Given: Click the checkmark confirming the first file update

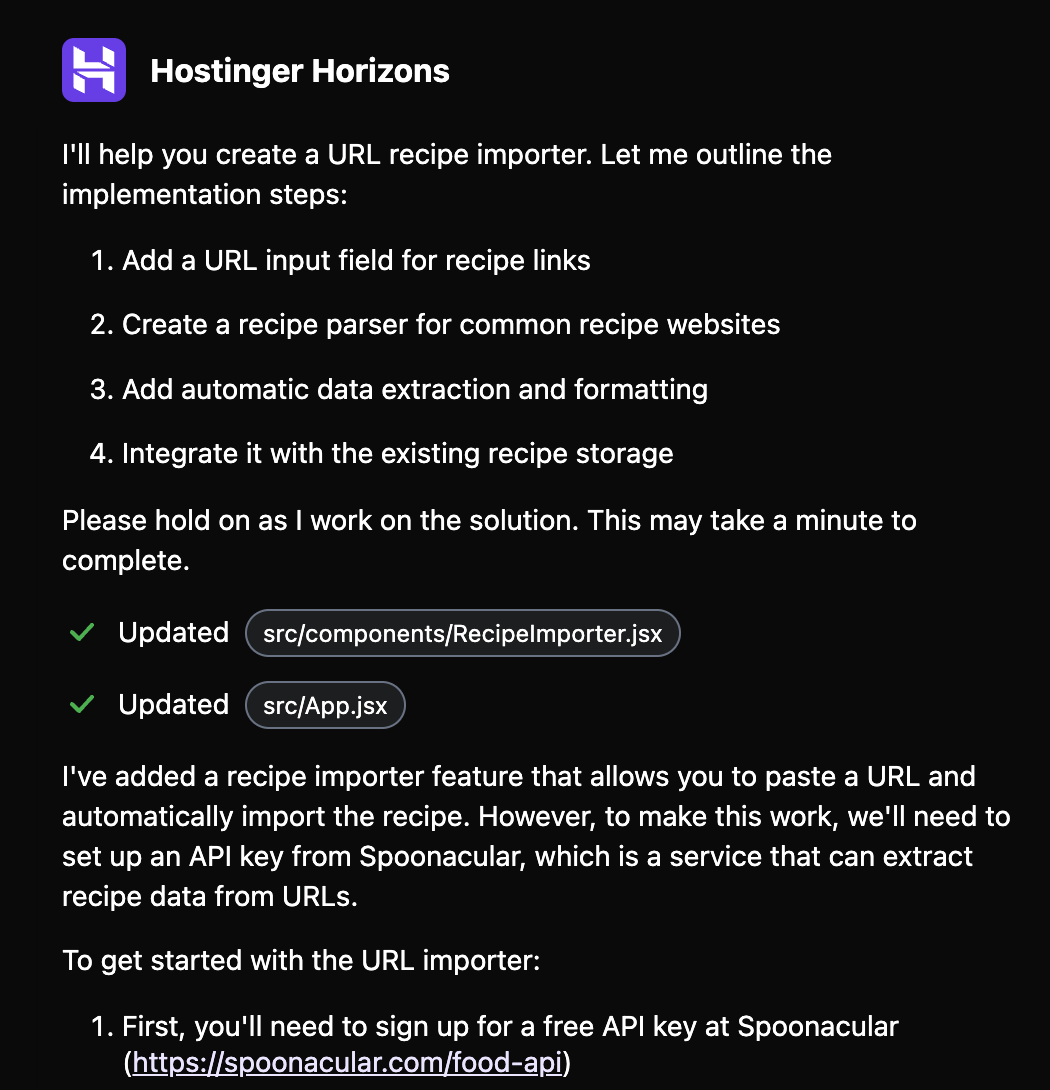Looking at the screenshot, I should coord(81,632).
